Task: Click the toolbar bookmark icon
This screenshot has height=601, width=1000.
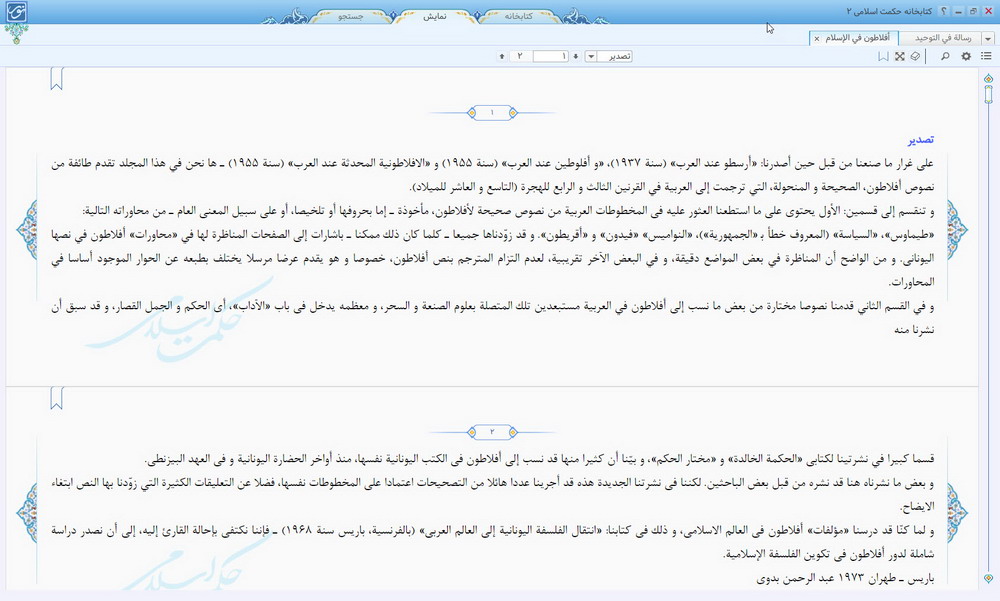Action: pyautogui.click(x=883, y=56)
